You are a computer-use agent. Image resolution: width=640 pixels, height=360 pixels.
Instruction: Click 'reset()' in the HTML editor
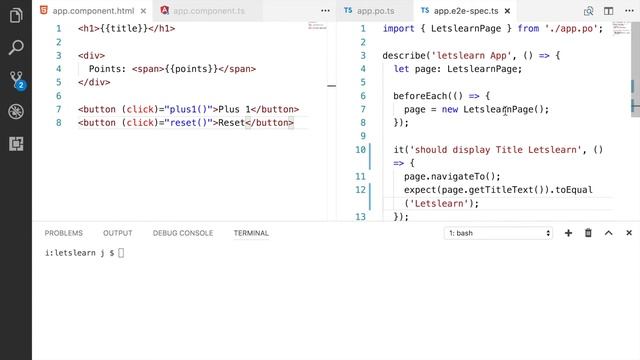point(188,123)
